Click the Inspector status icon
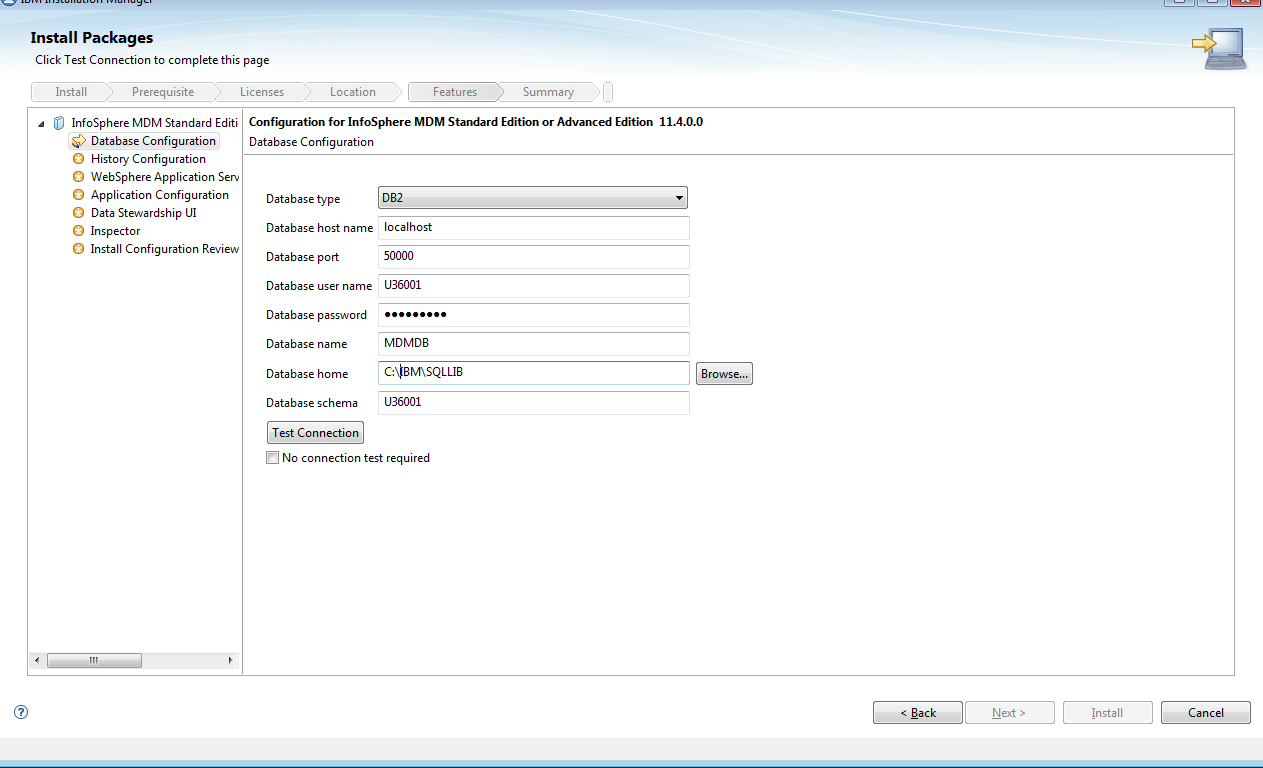This screenshot has height=768, width=1263. click(x=79, y=231)
